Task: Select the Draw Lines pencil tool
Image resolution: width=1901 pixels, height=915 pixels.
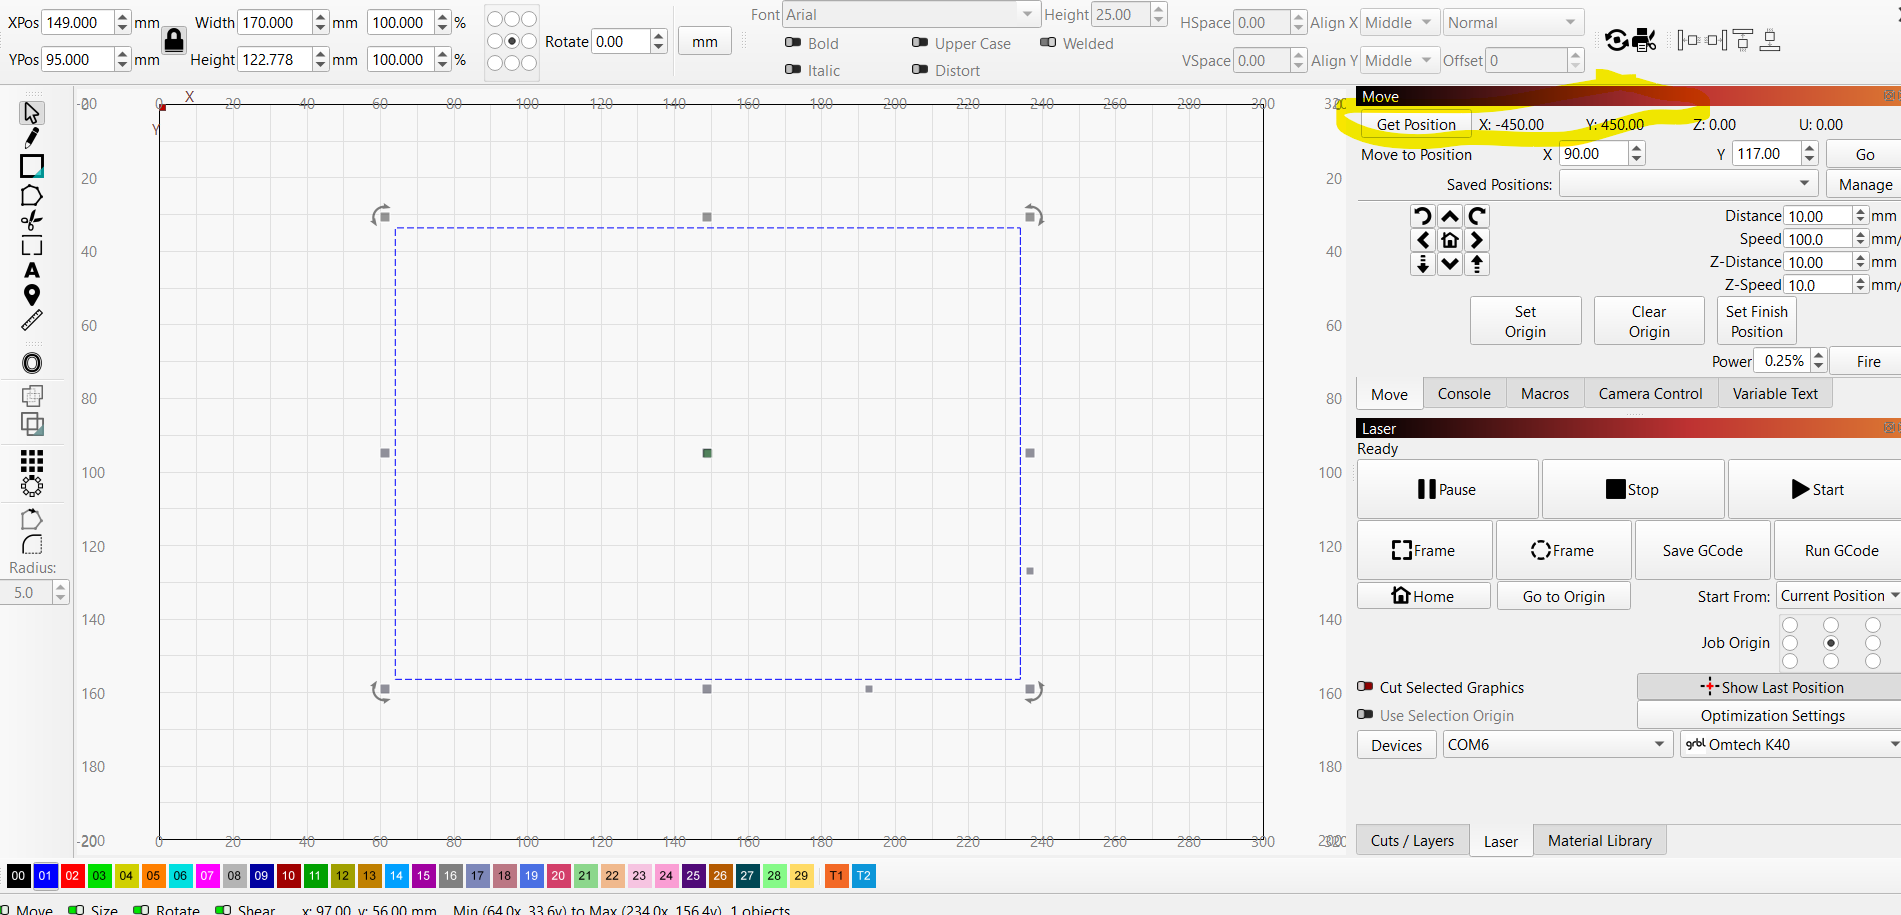Action: pos(31,138)
